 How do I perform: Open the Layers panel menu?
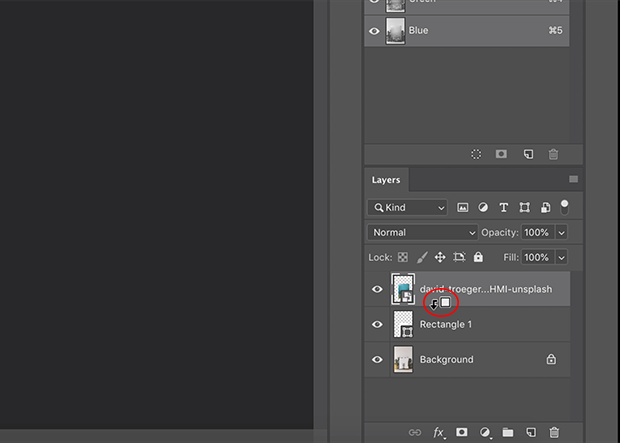pyautogui.click(x=573, y=180)
